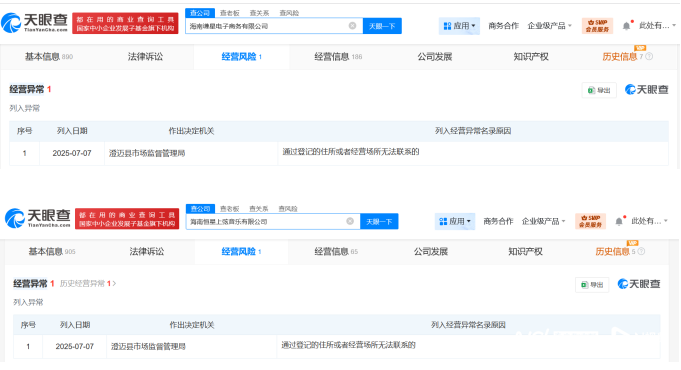This screenshot has width=681, height=370.
Task: Open 商务合作 link on the 电子商务 page
Action: [503, 26]
